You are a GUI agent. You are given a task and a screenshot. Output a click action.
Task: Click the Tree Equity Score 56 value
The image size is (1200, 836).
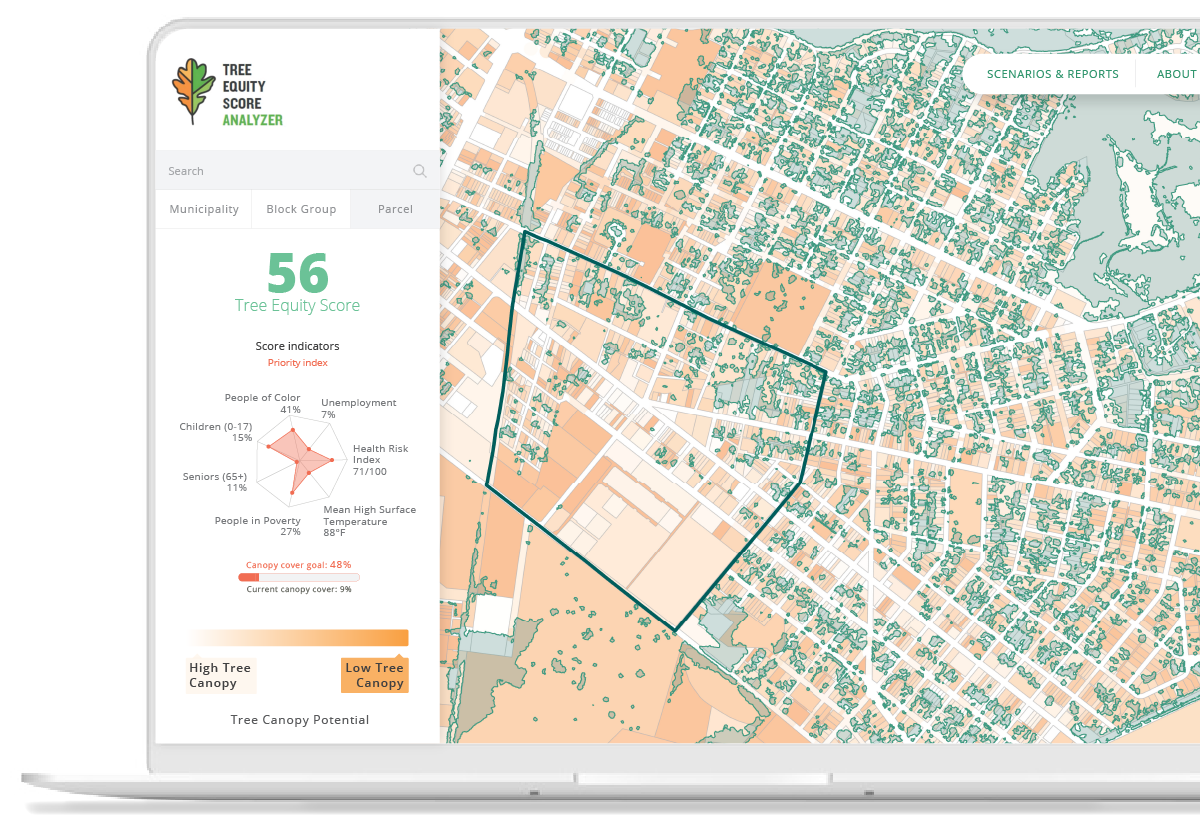[x=297, y=274]
